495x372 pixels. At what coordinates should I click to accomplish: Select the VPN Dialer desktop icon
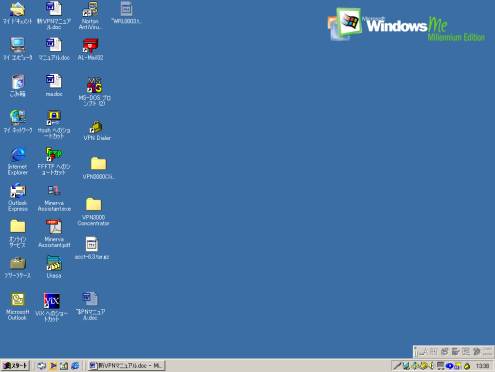point(97,131)
